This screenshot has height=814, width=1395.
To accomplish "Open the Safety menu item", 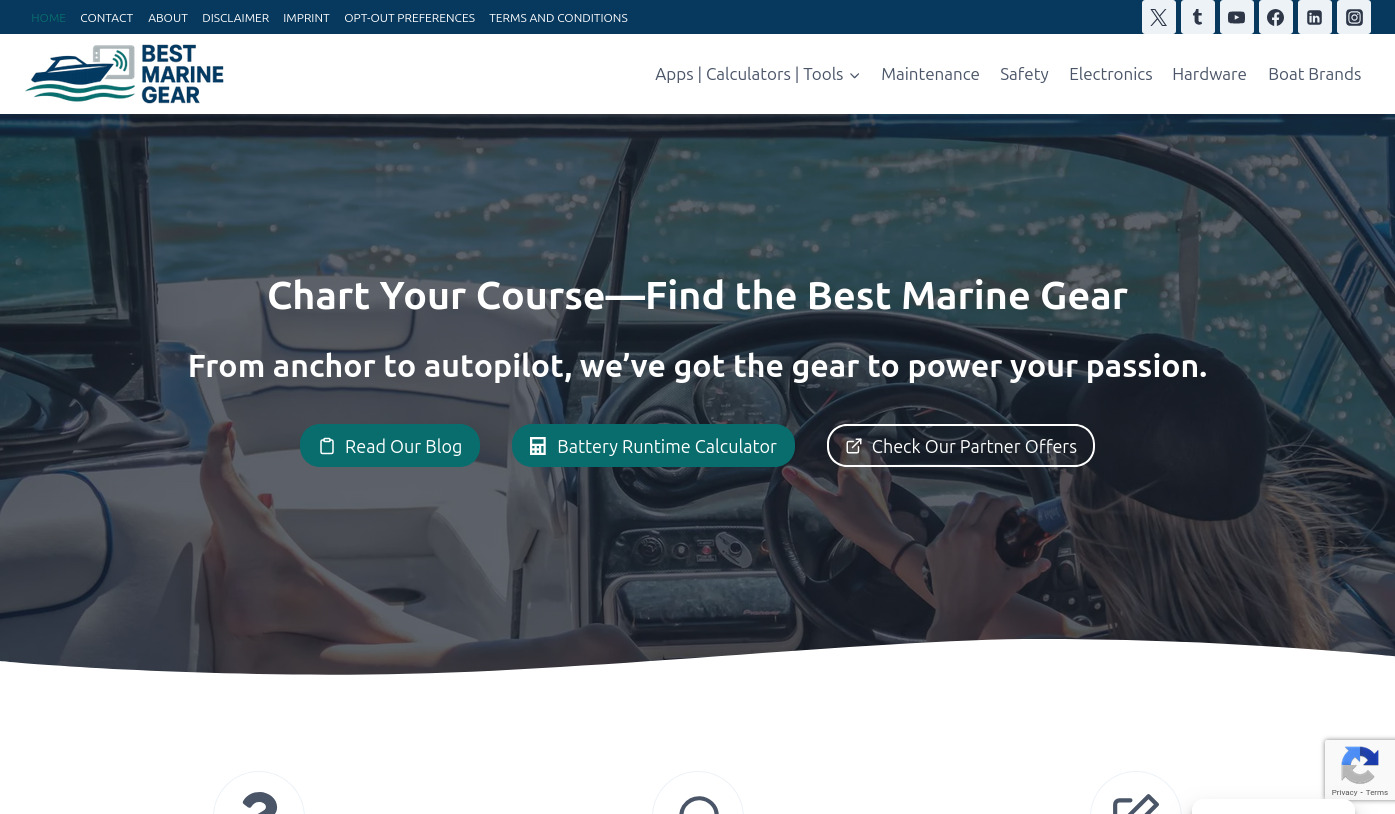I will (1024, 74).
